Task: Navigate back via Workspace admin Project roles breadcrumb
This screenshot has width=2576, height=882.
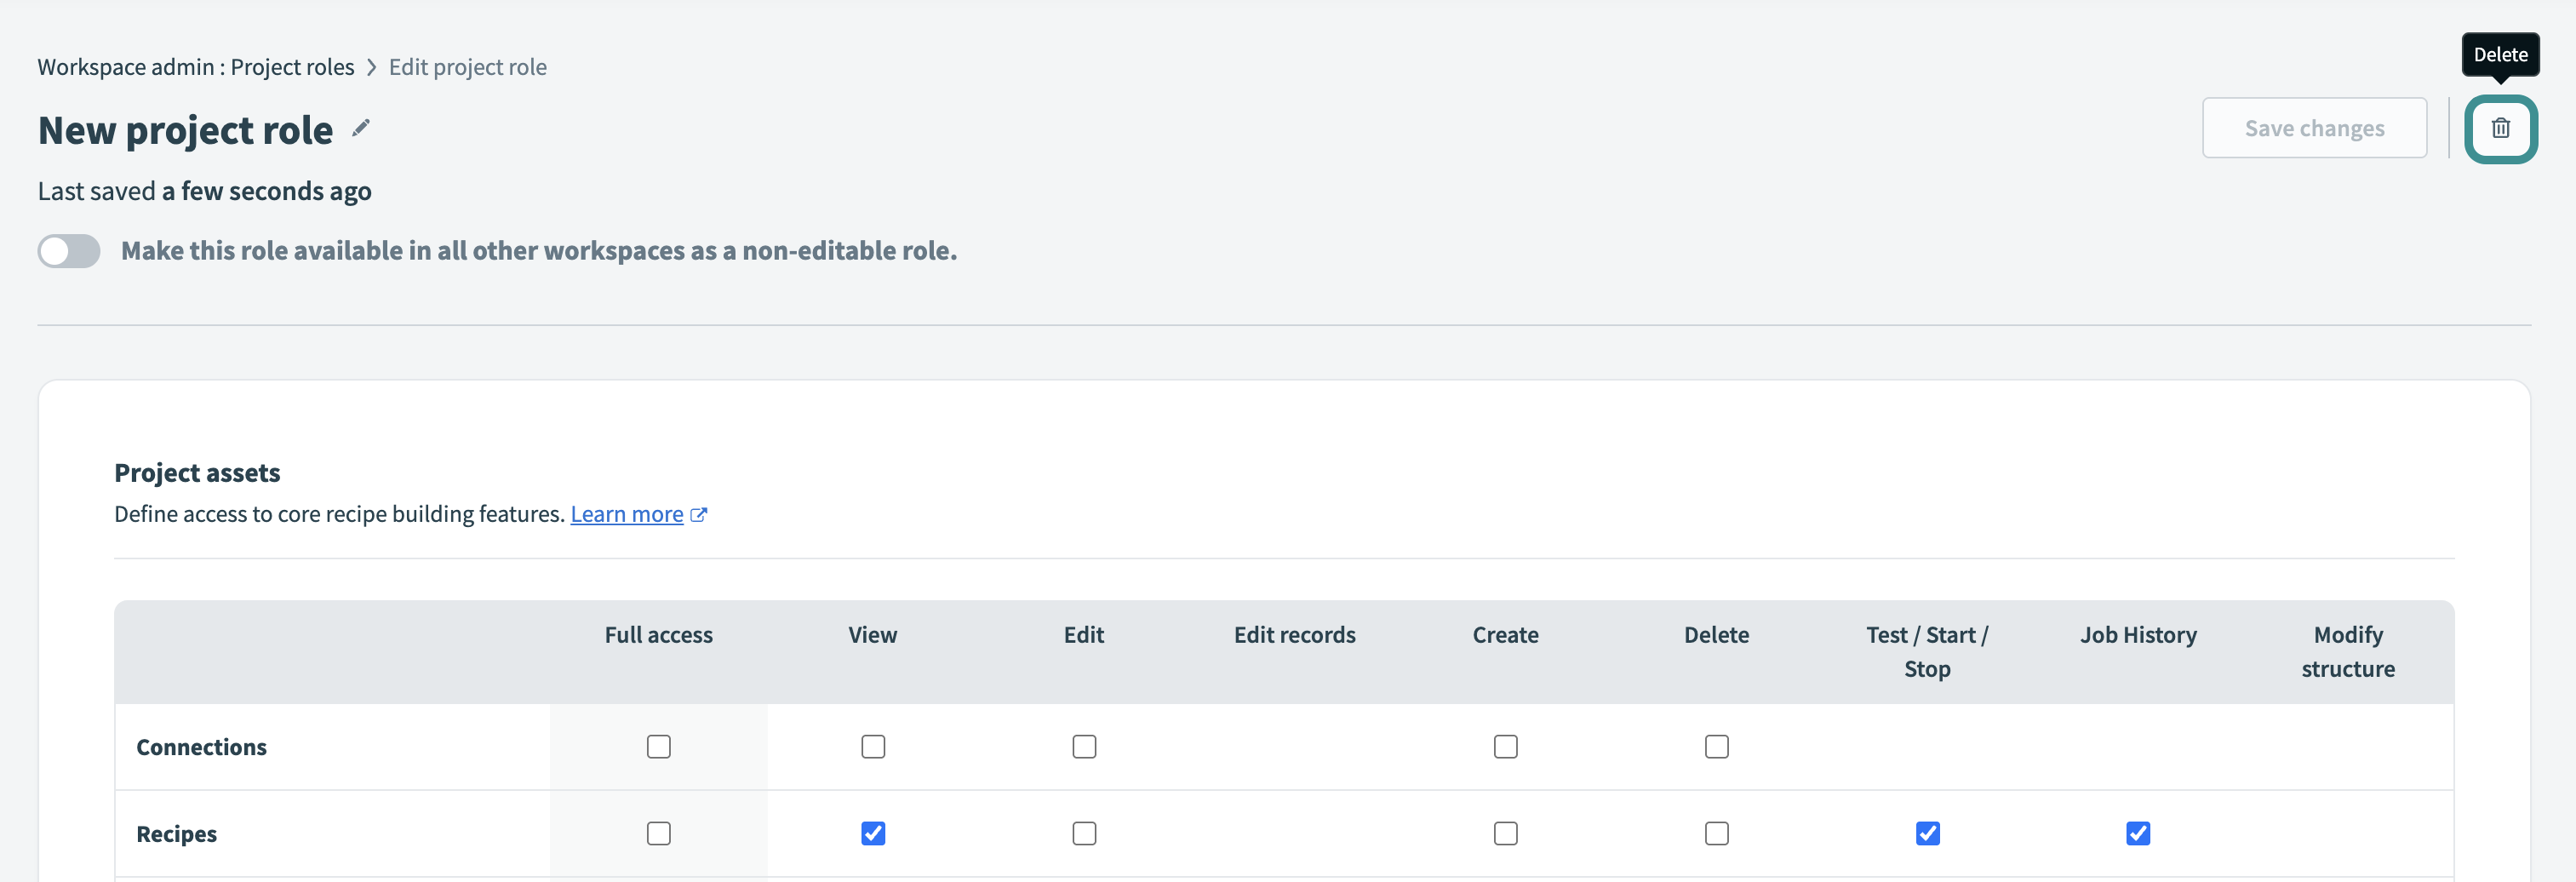Action: [195, 66]
